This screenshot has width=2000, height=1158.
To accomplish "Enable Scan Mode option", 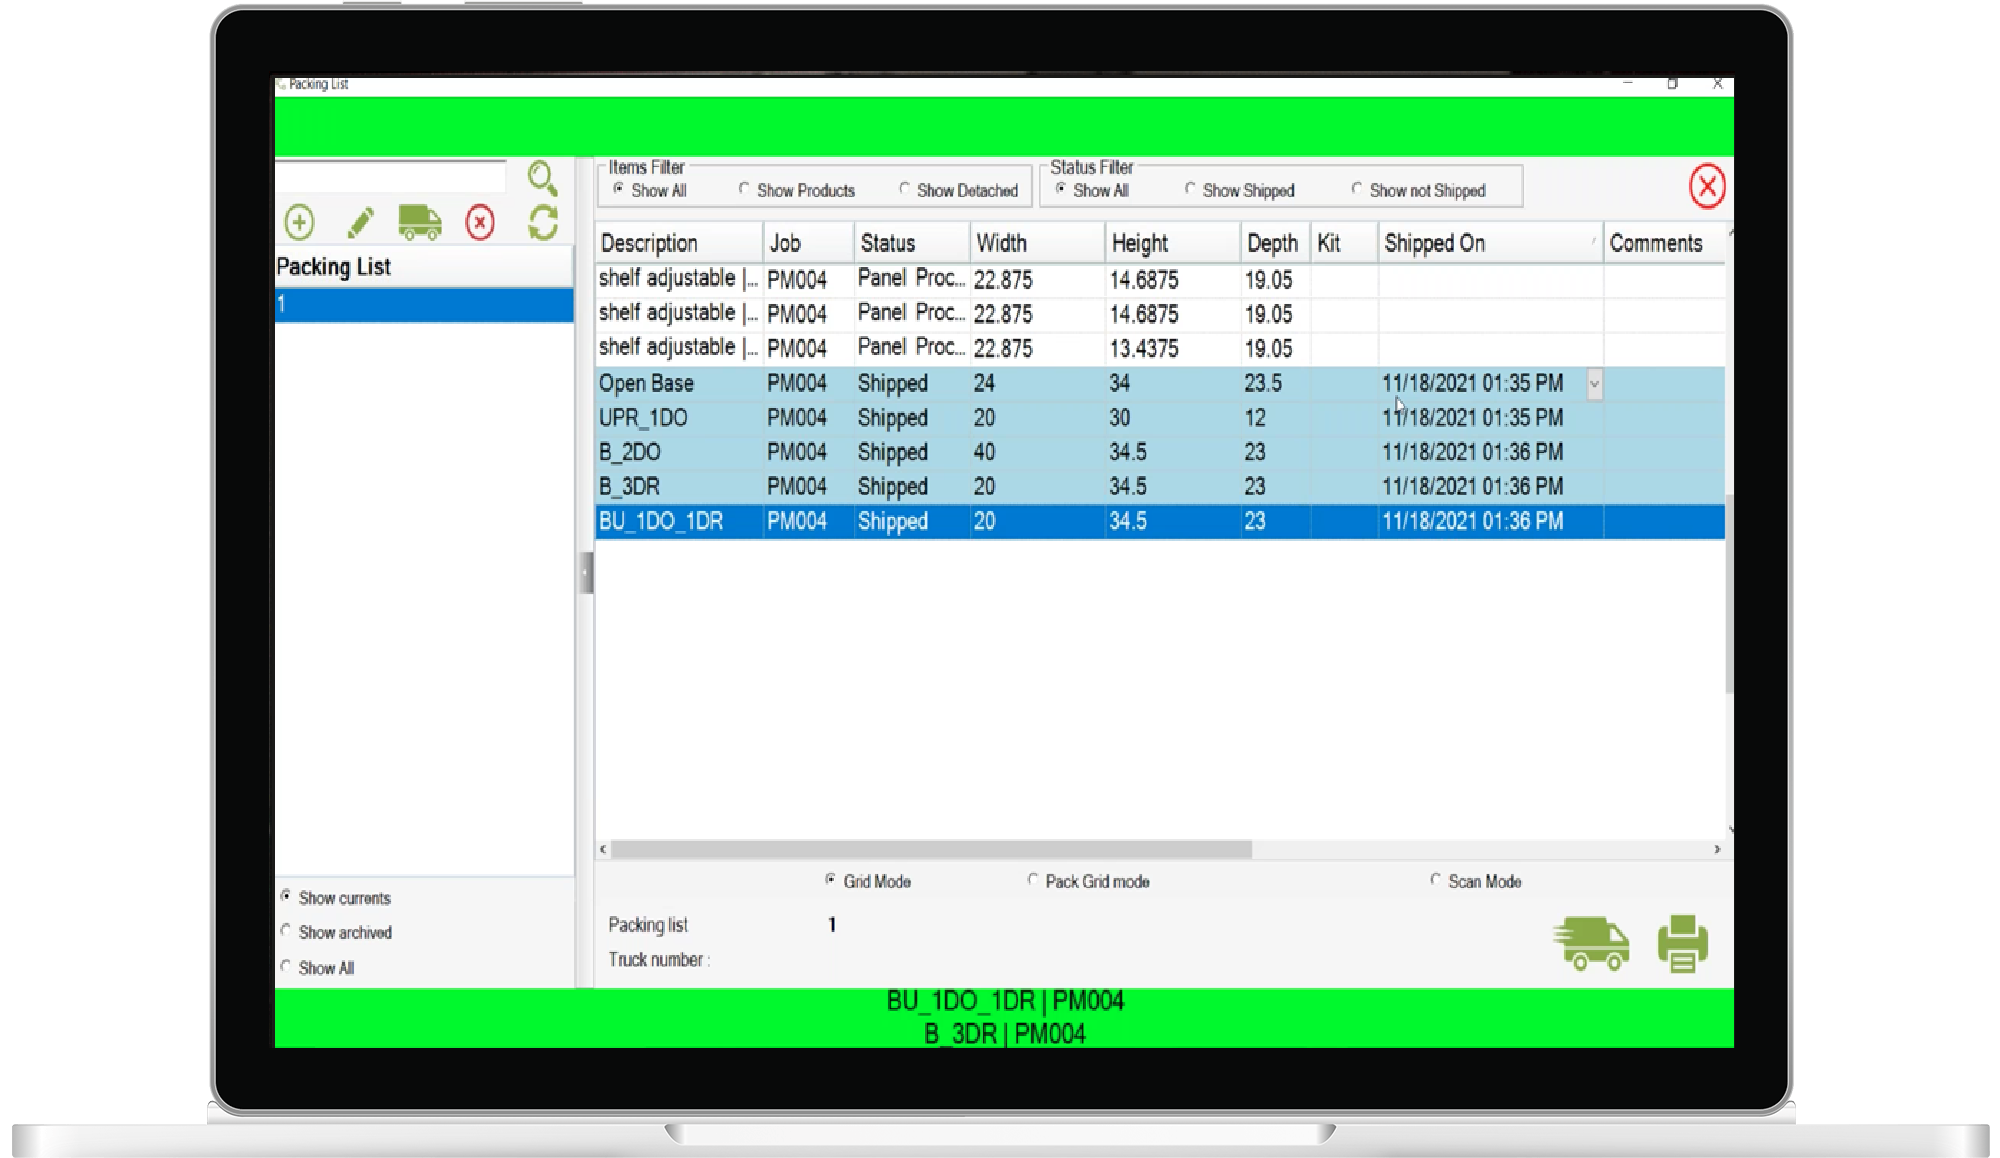I will tap(1436, 880).
